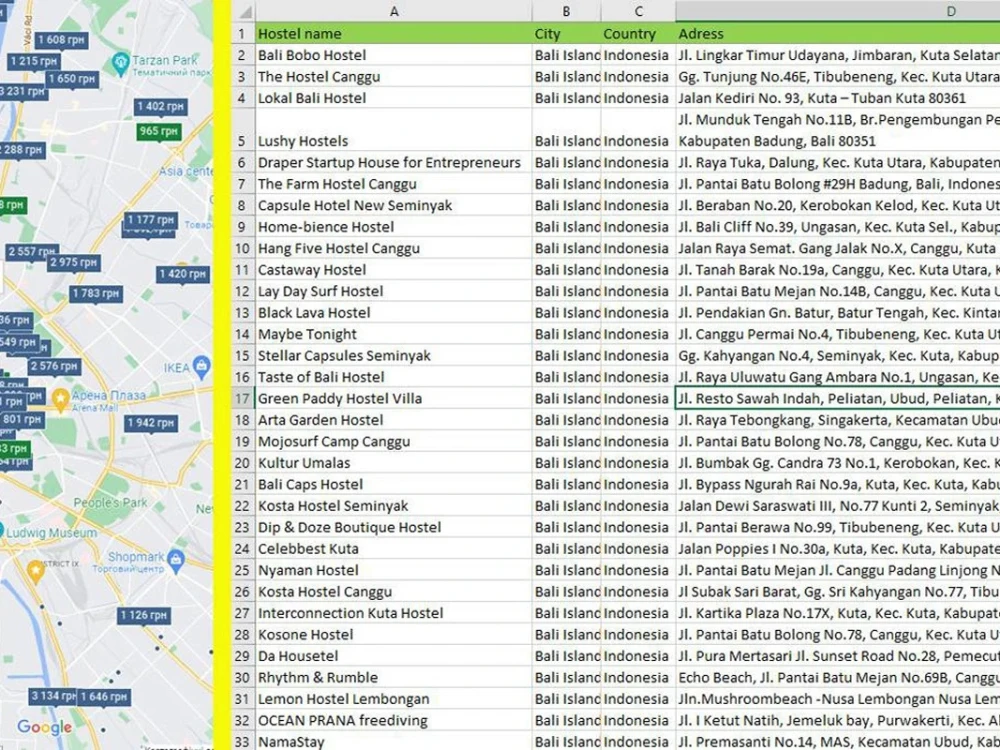1000x750 pixels.
Task: Click the 'Hostel name' header cell
Action: [393, 34]
